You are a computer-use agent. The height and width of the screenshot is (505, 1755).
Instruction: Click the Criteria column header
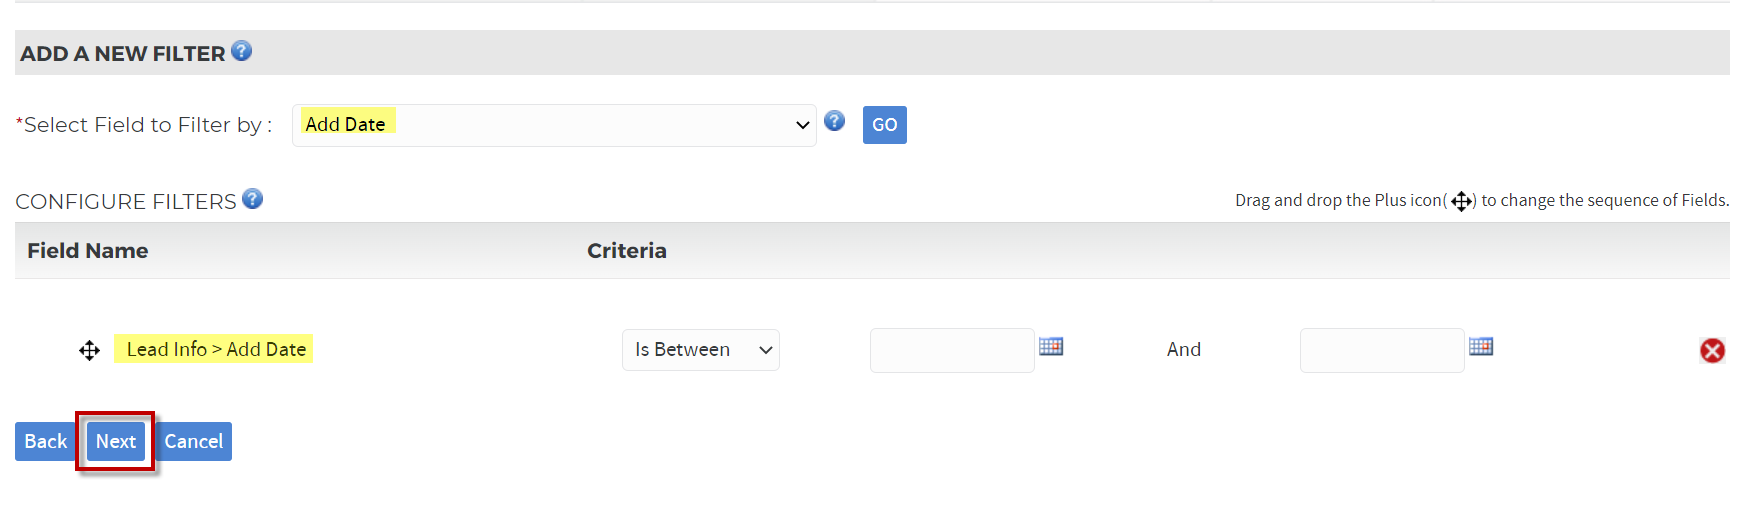tap(627, 251)
